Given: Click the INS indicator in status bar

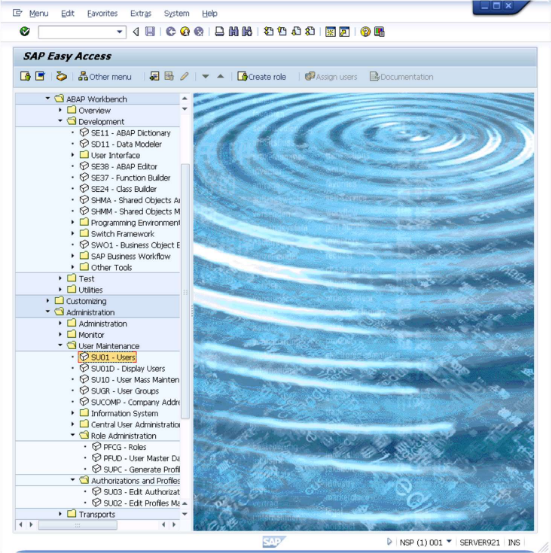Looking at the screenshot, I should pos(514,542).
